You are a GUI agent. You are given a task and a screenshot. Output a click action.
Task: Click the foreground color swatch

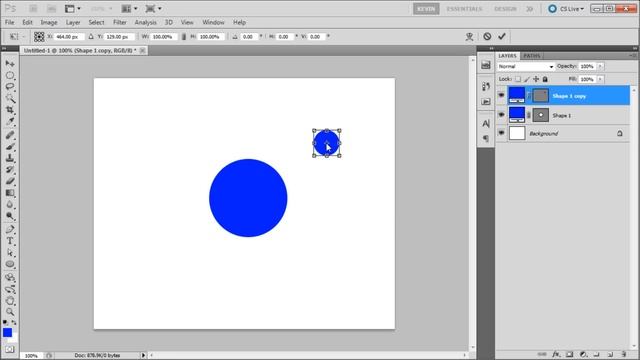point(7,333)
